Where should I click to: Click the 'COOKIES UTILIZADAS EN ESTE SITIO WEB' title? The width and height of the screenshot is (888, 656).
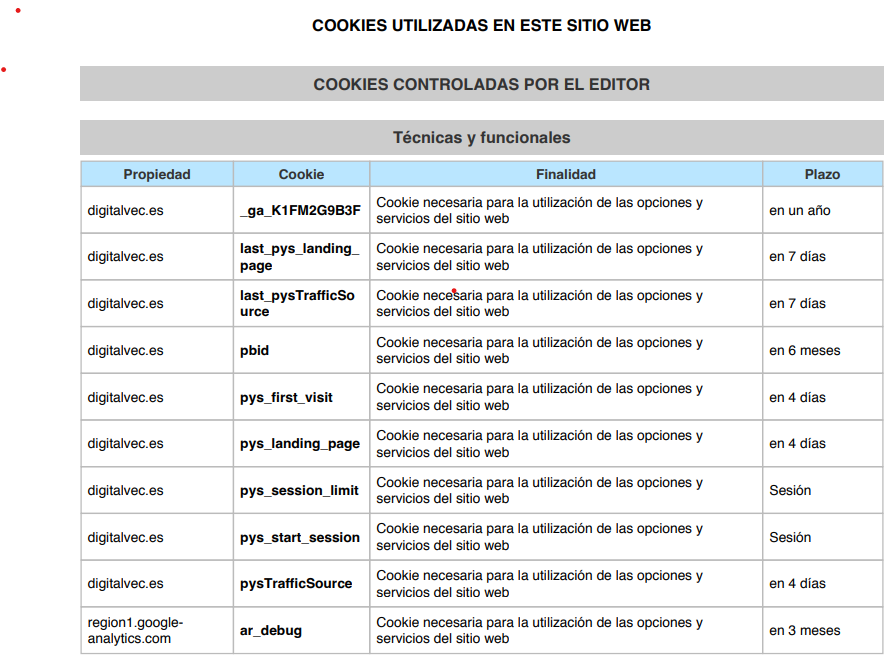pos(481,26)
